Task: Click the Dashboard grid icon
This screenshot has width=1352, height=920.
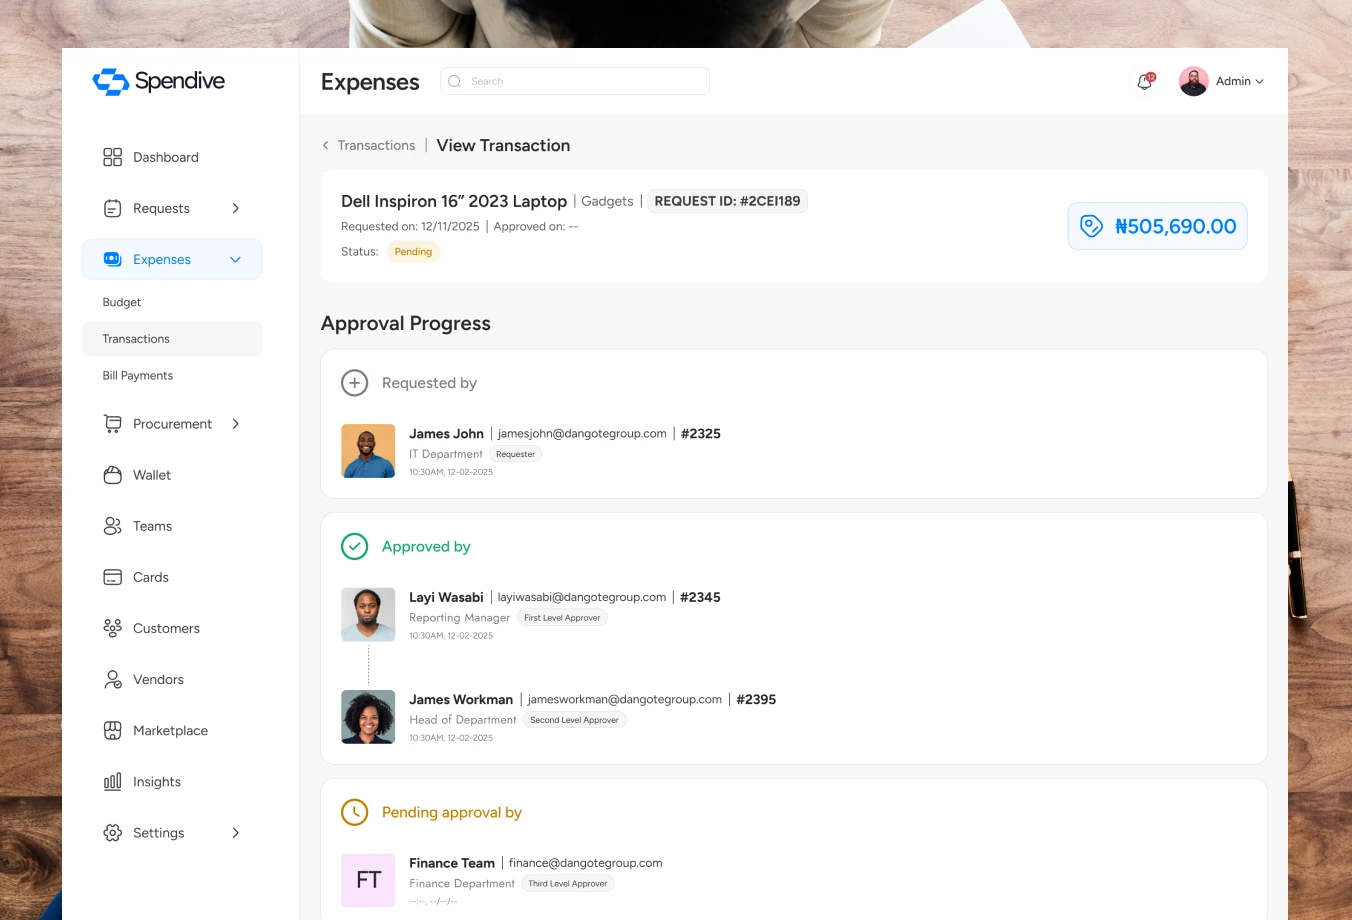Action: [112, 157]
